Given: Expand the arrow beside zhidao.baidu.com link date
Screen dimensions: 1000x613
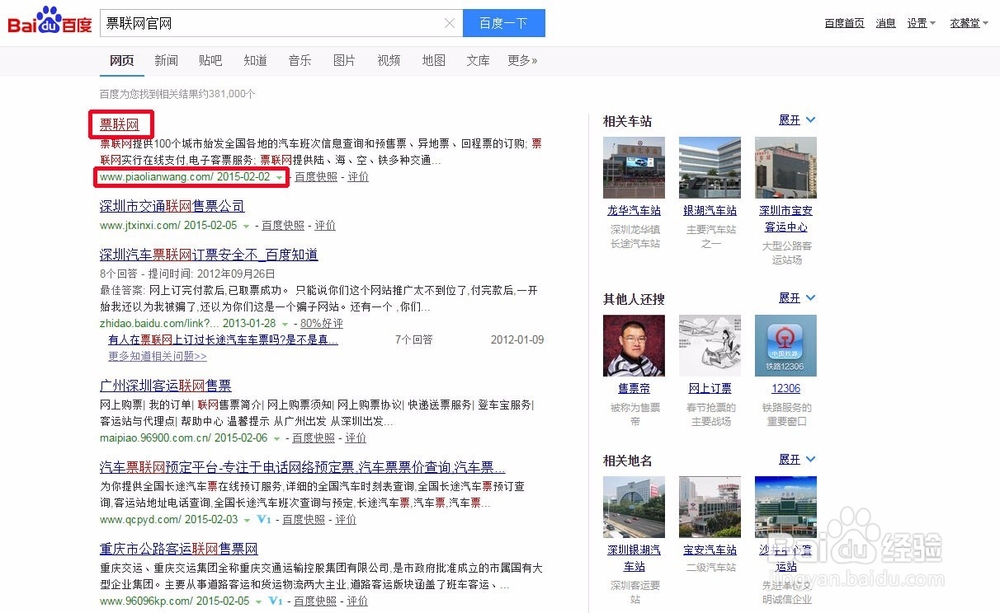Looking at the screenshot, I should [285, 325].
